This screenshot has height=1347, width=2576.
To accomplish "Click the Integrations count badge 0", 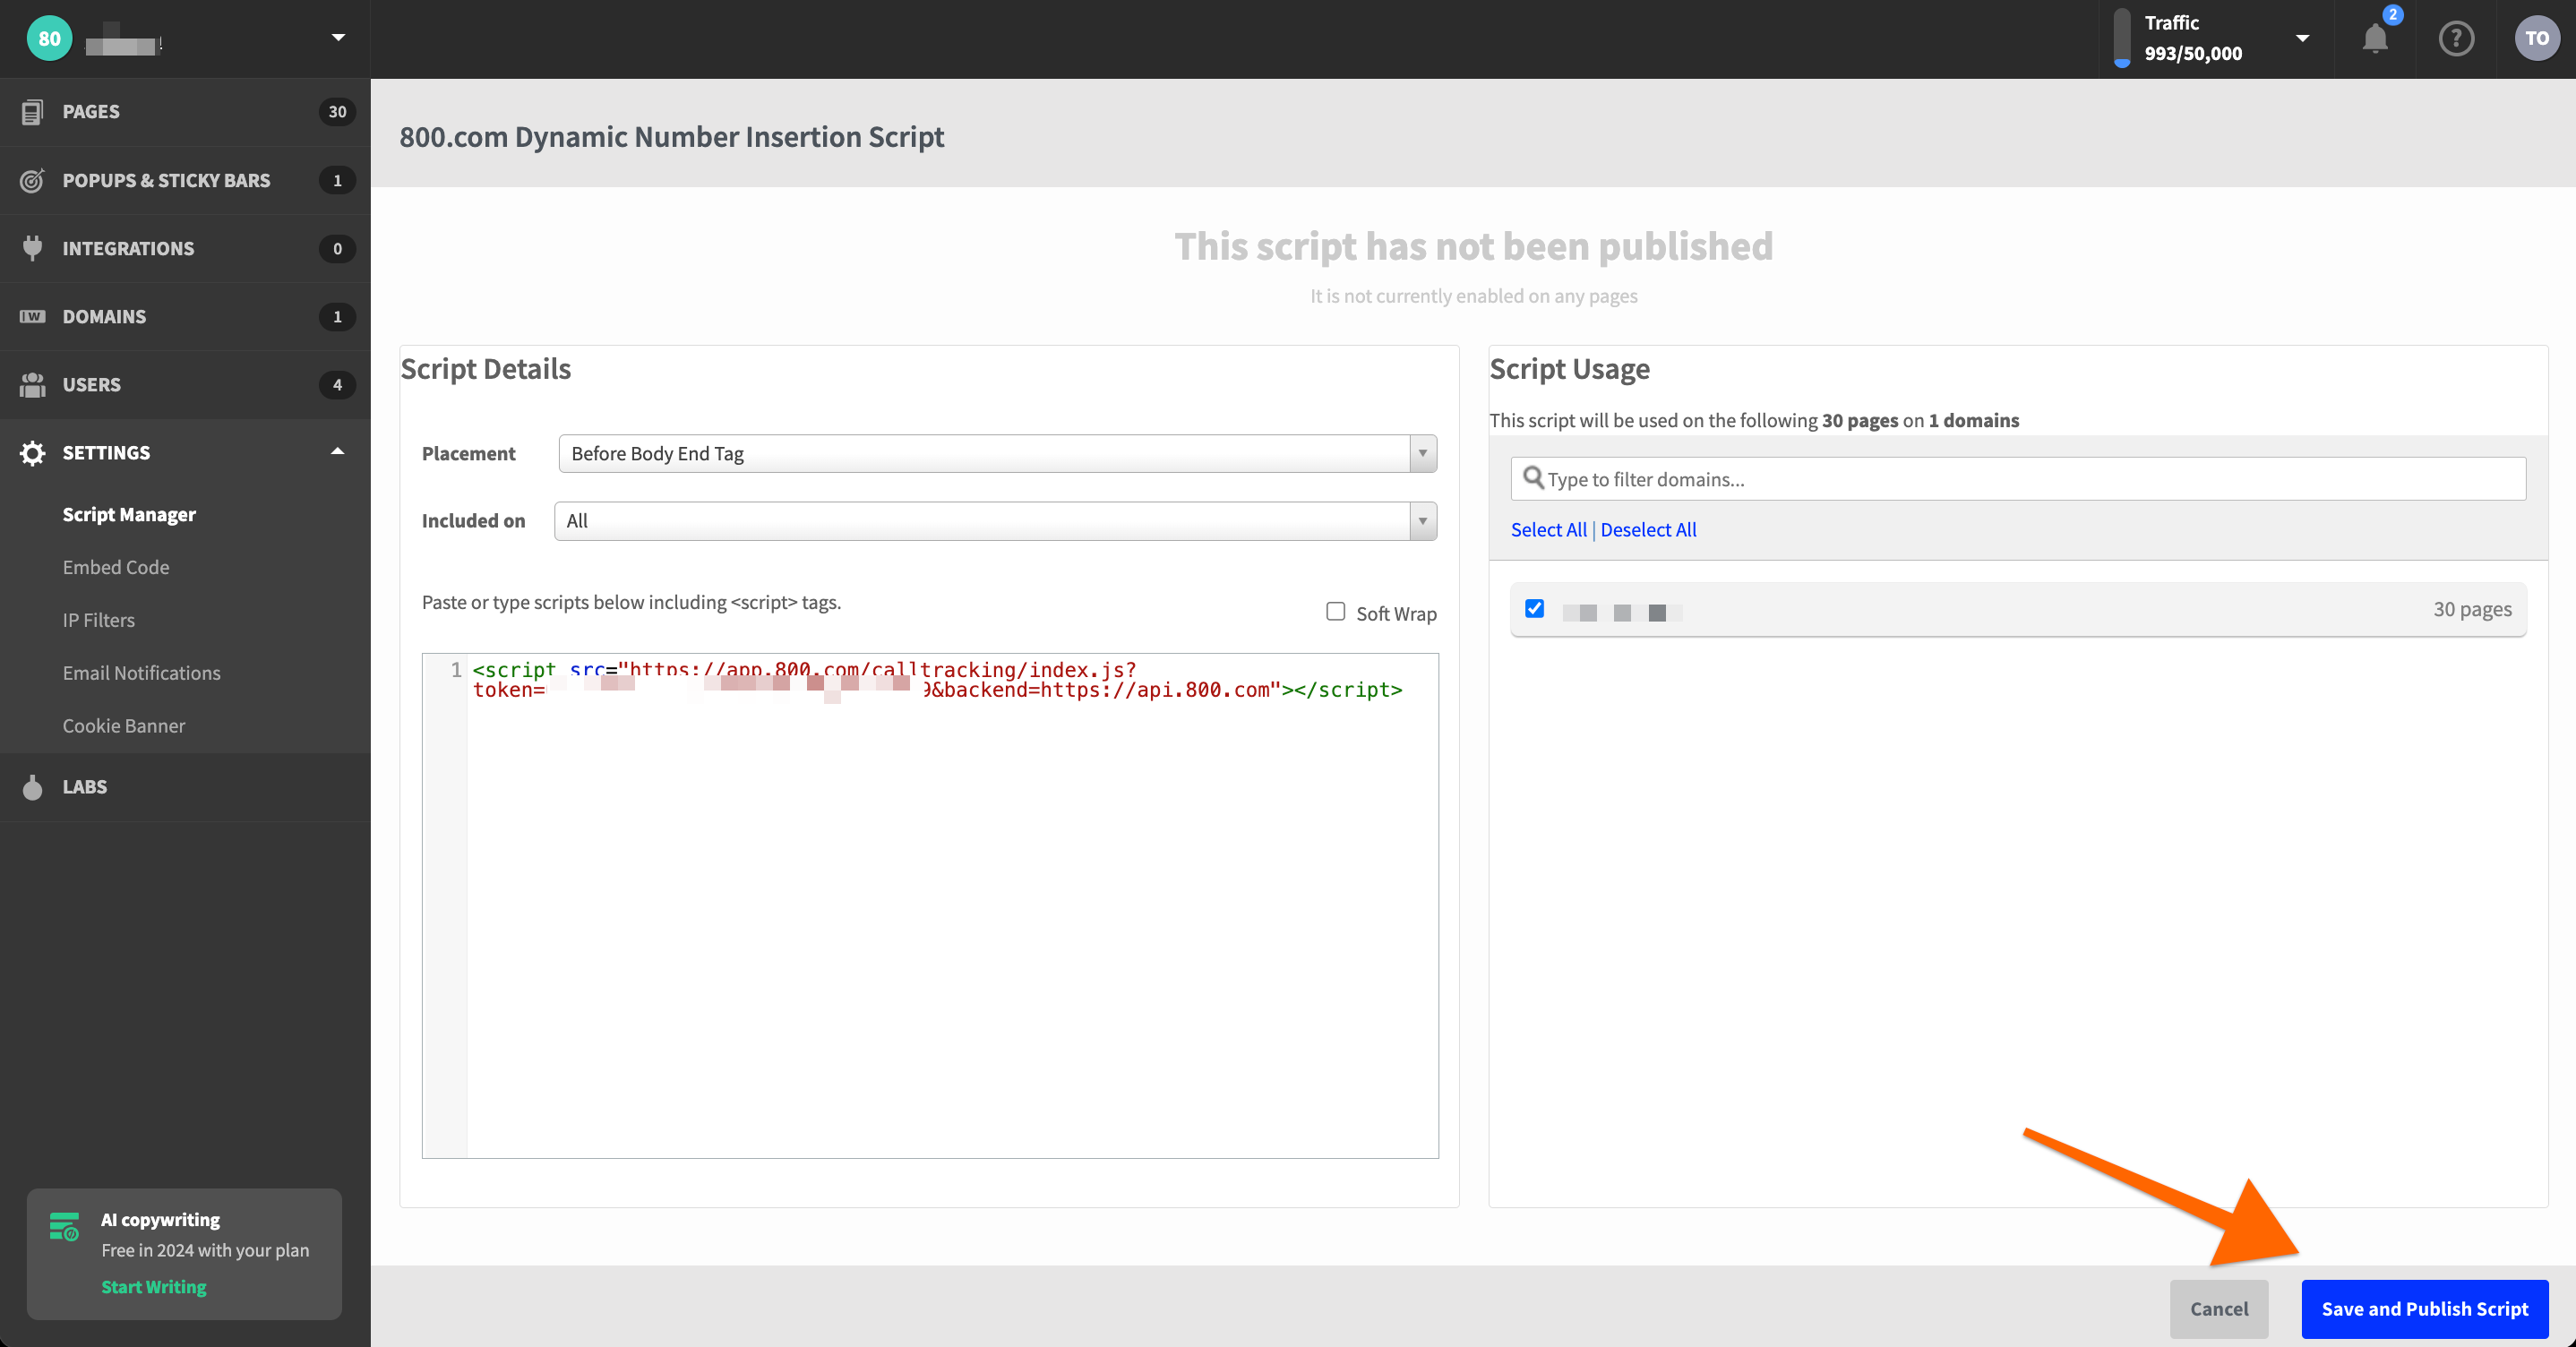I will (x=337, y=248).
